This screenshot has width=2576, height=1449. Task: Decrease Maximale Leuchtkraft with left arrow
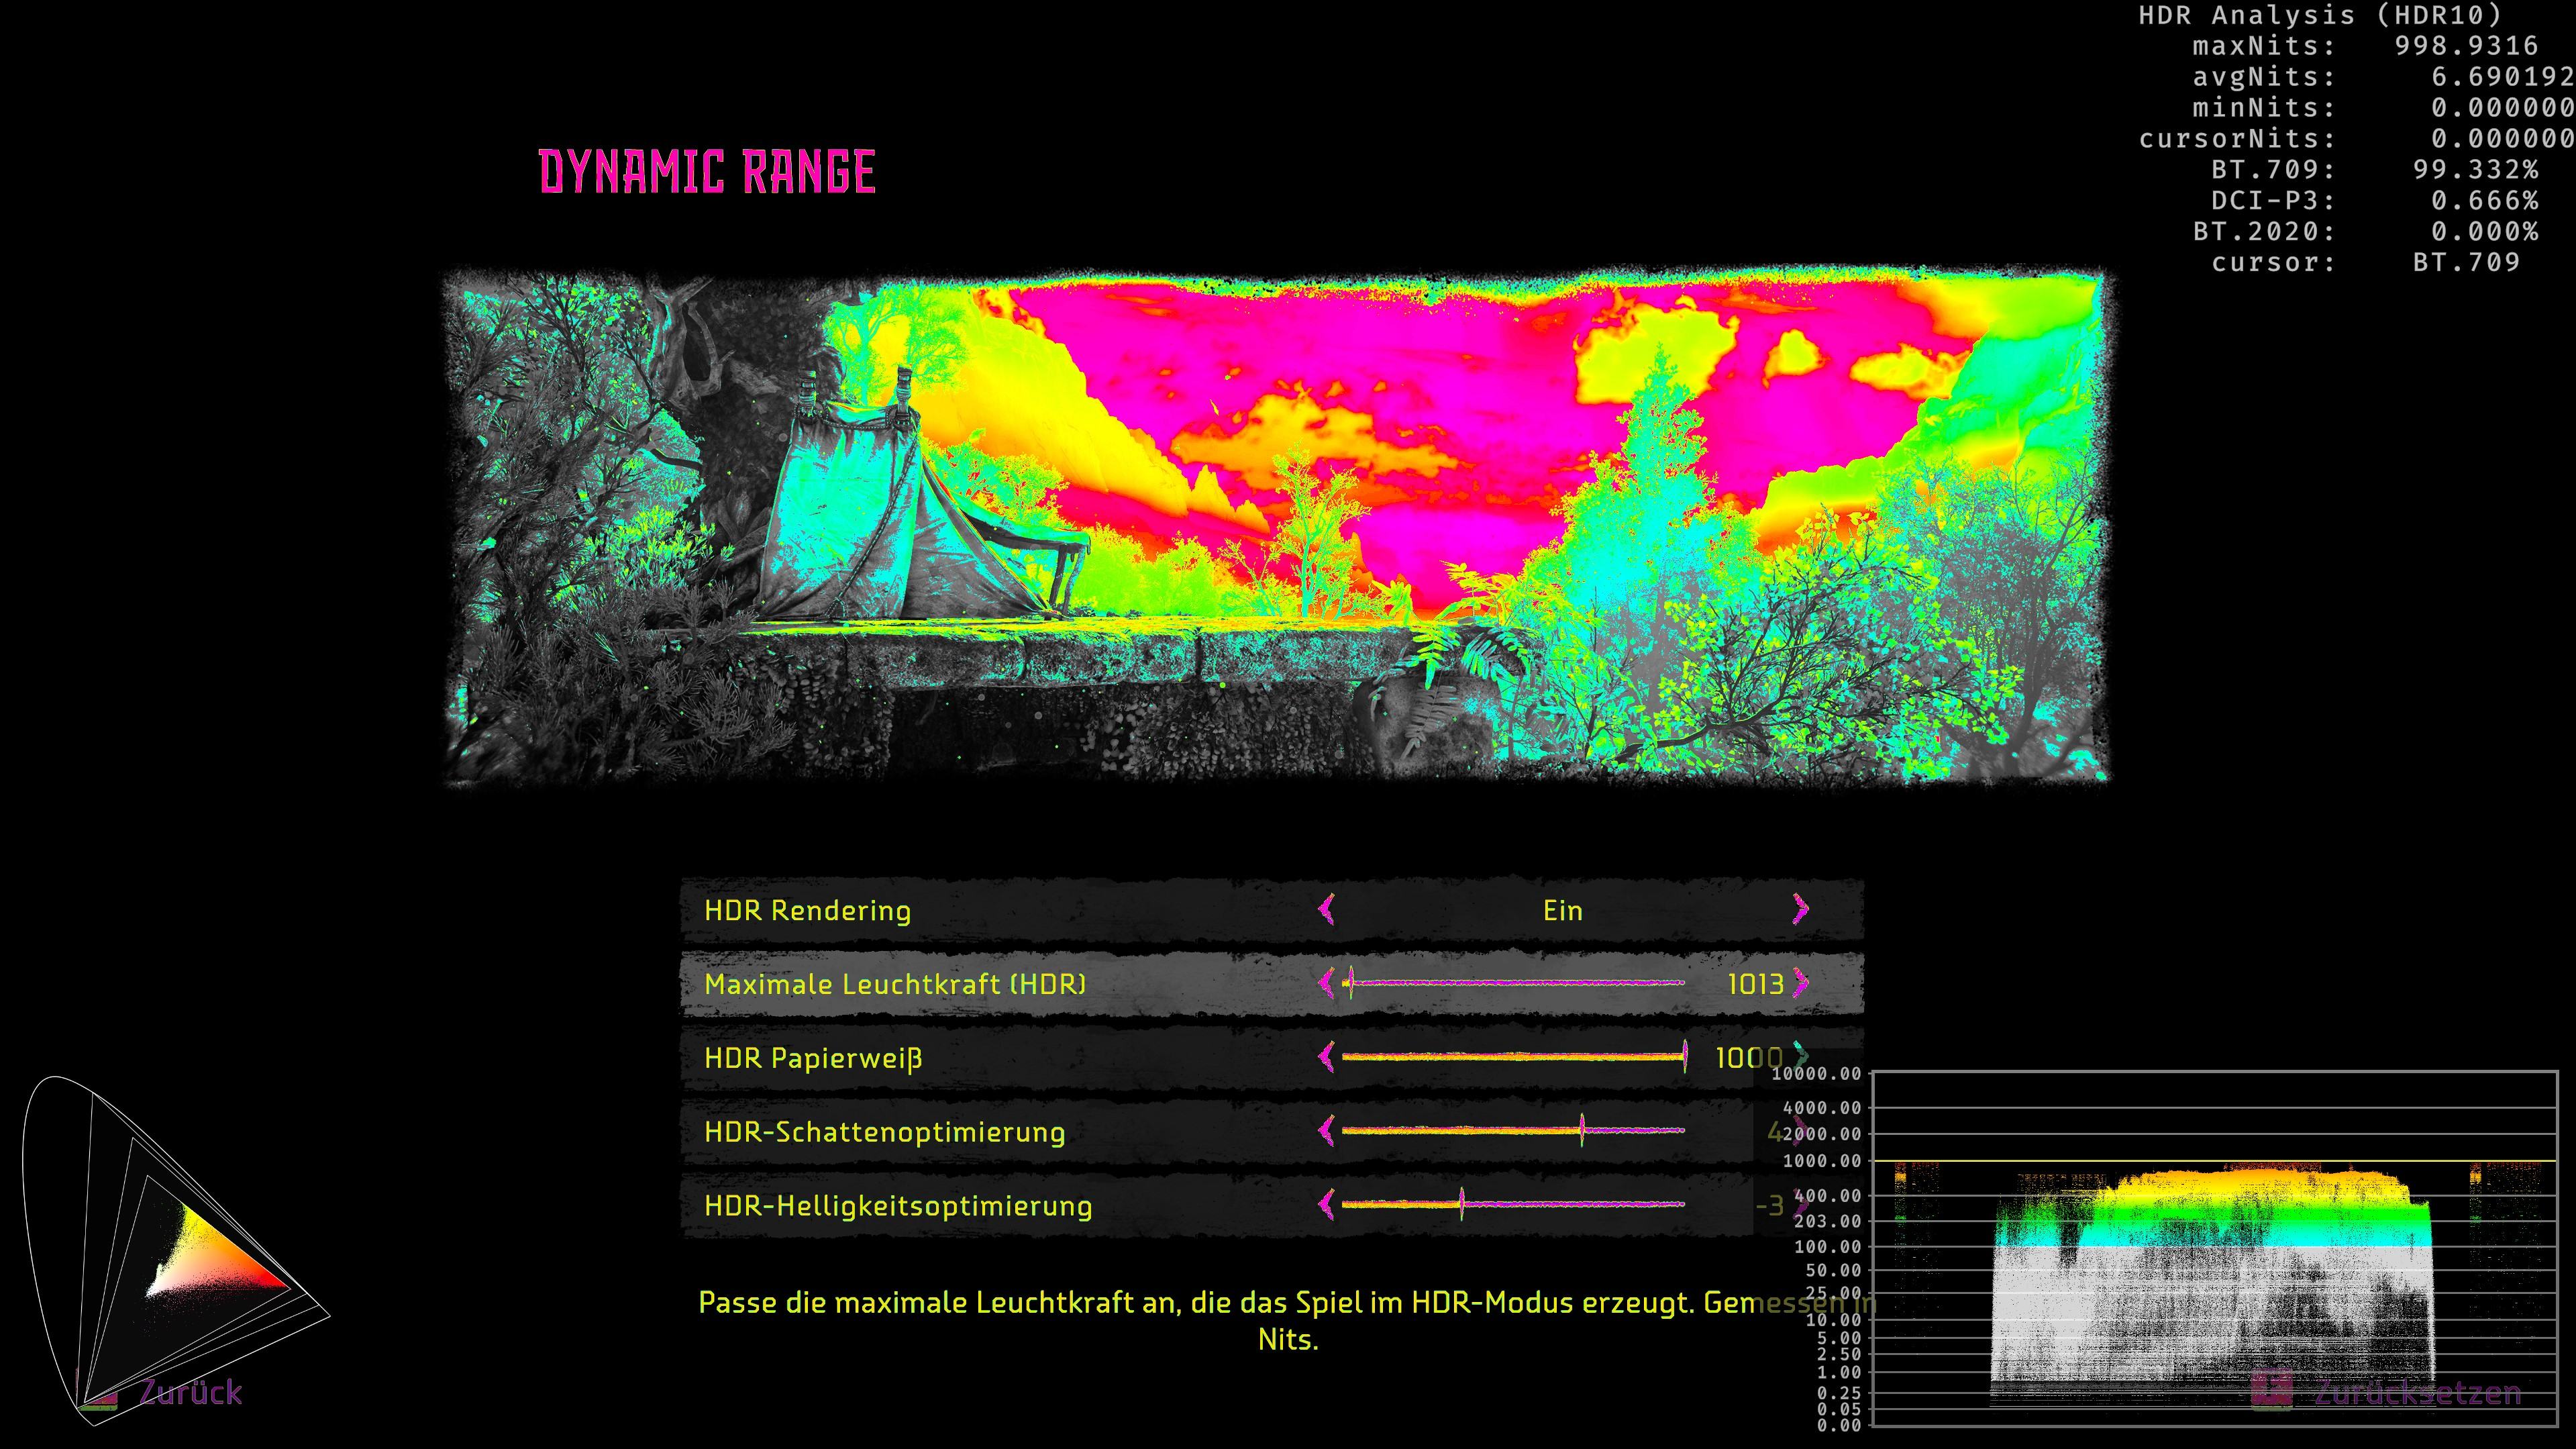(1327, 983)
